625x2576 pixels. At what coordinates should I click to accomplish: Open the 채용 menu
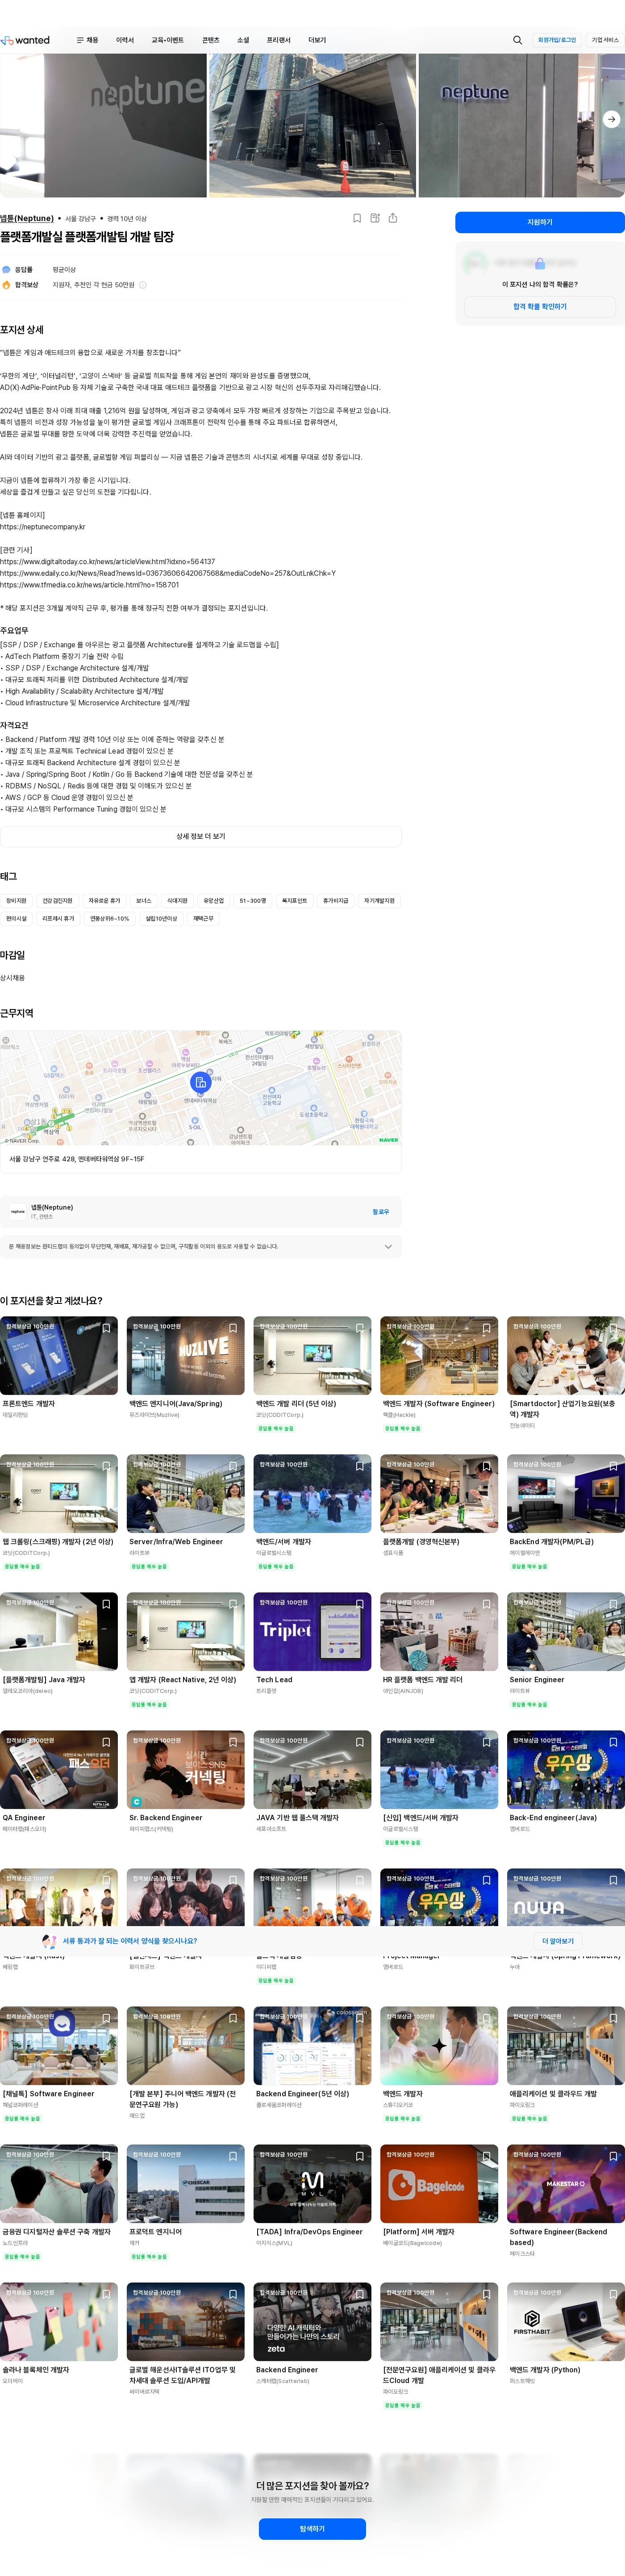point(87,40)
